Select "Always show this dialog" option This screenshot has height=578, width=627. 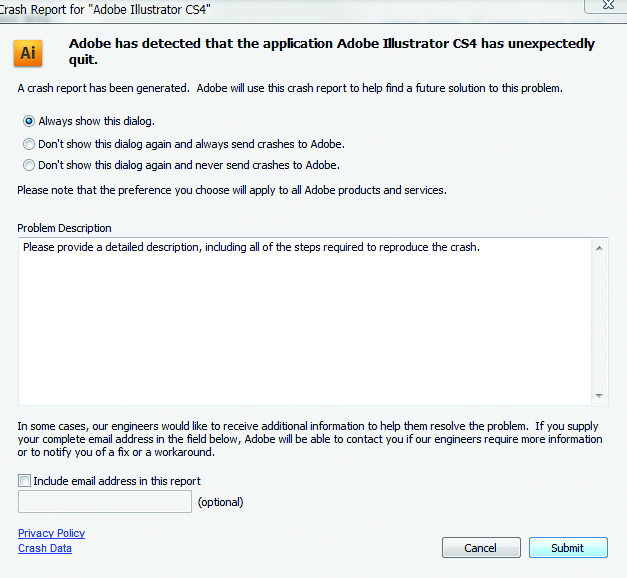[x=29, y=121]
